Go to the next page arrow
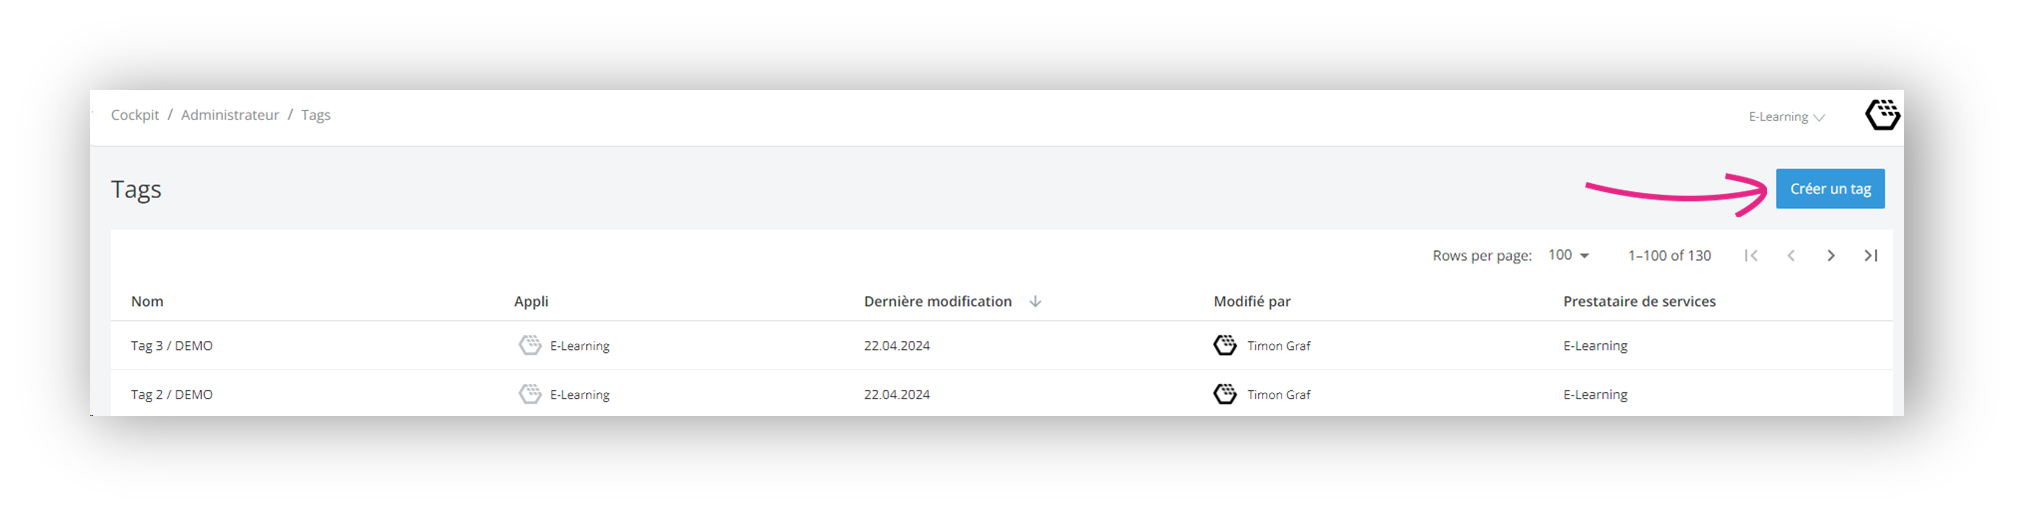 click(x=1831, y=256)
